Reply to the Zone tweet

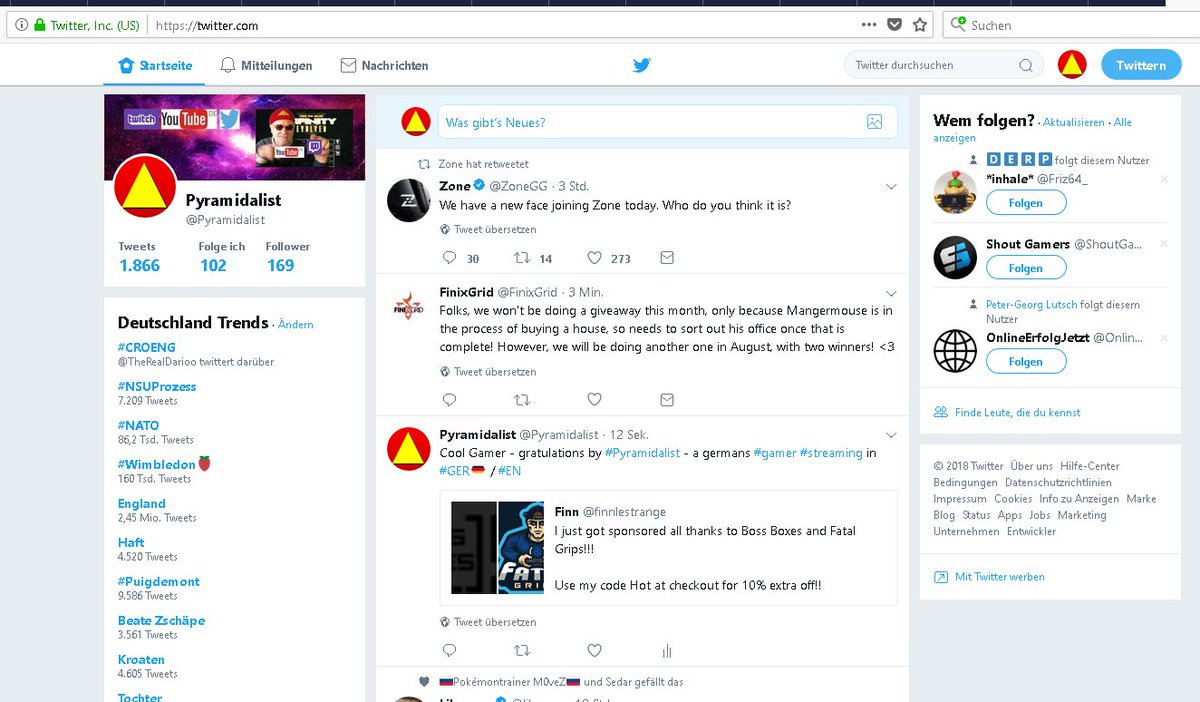[449, 258]
